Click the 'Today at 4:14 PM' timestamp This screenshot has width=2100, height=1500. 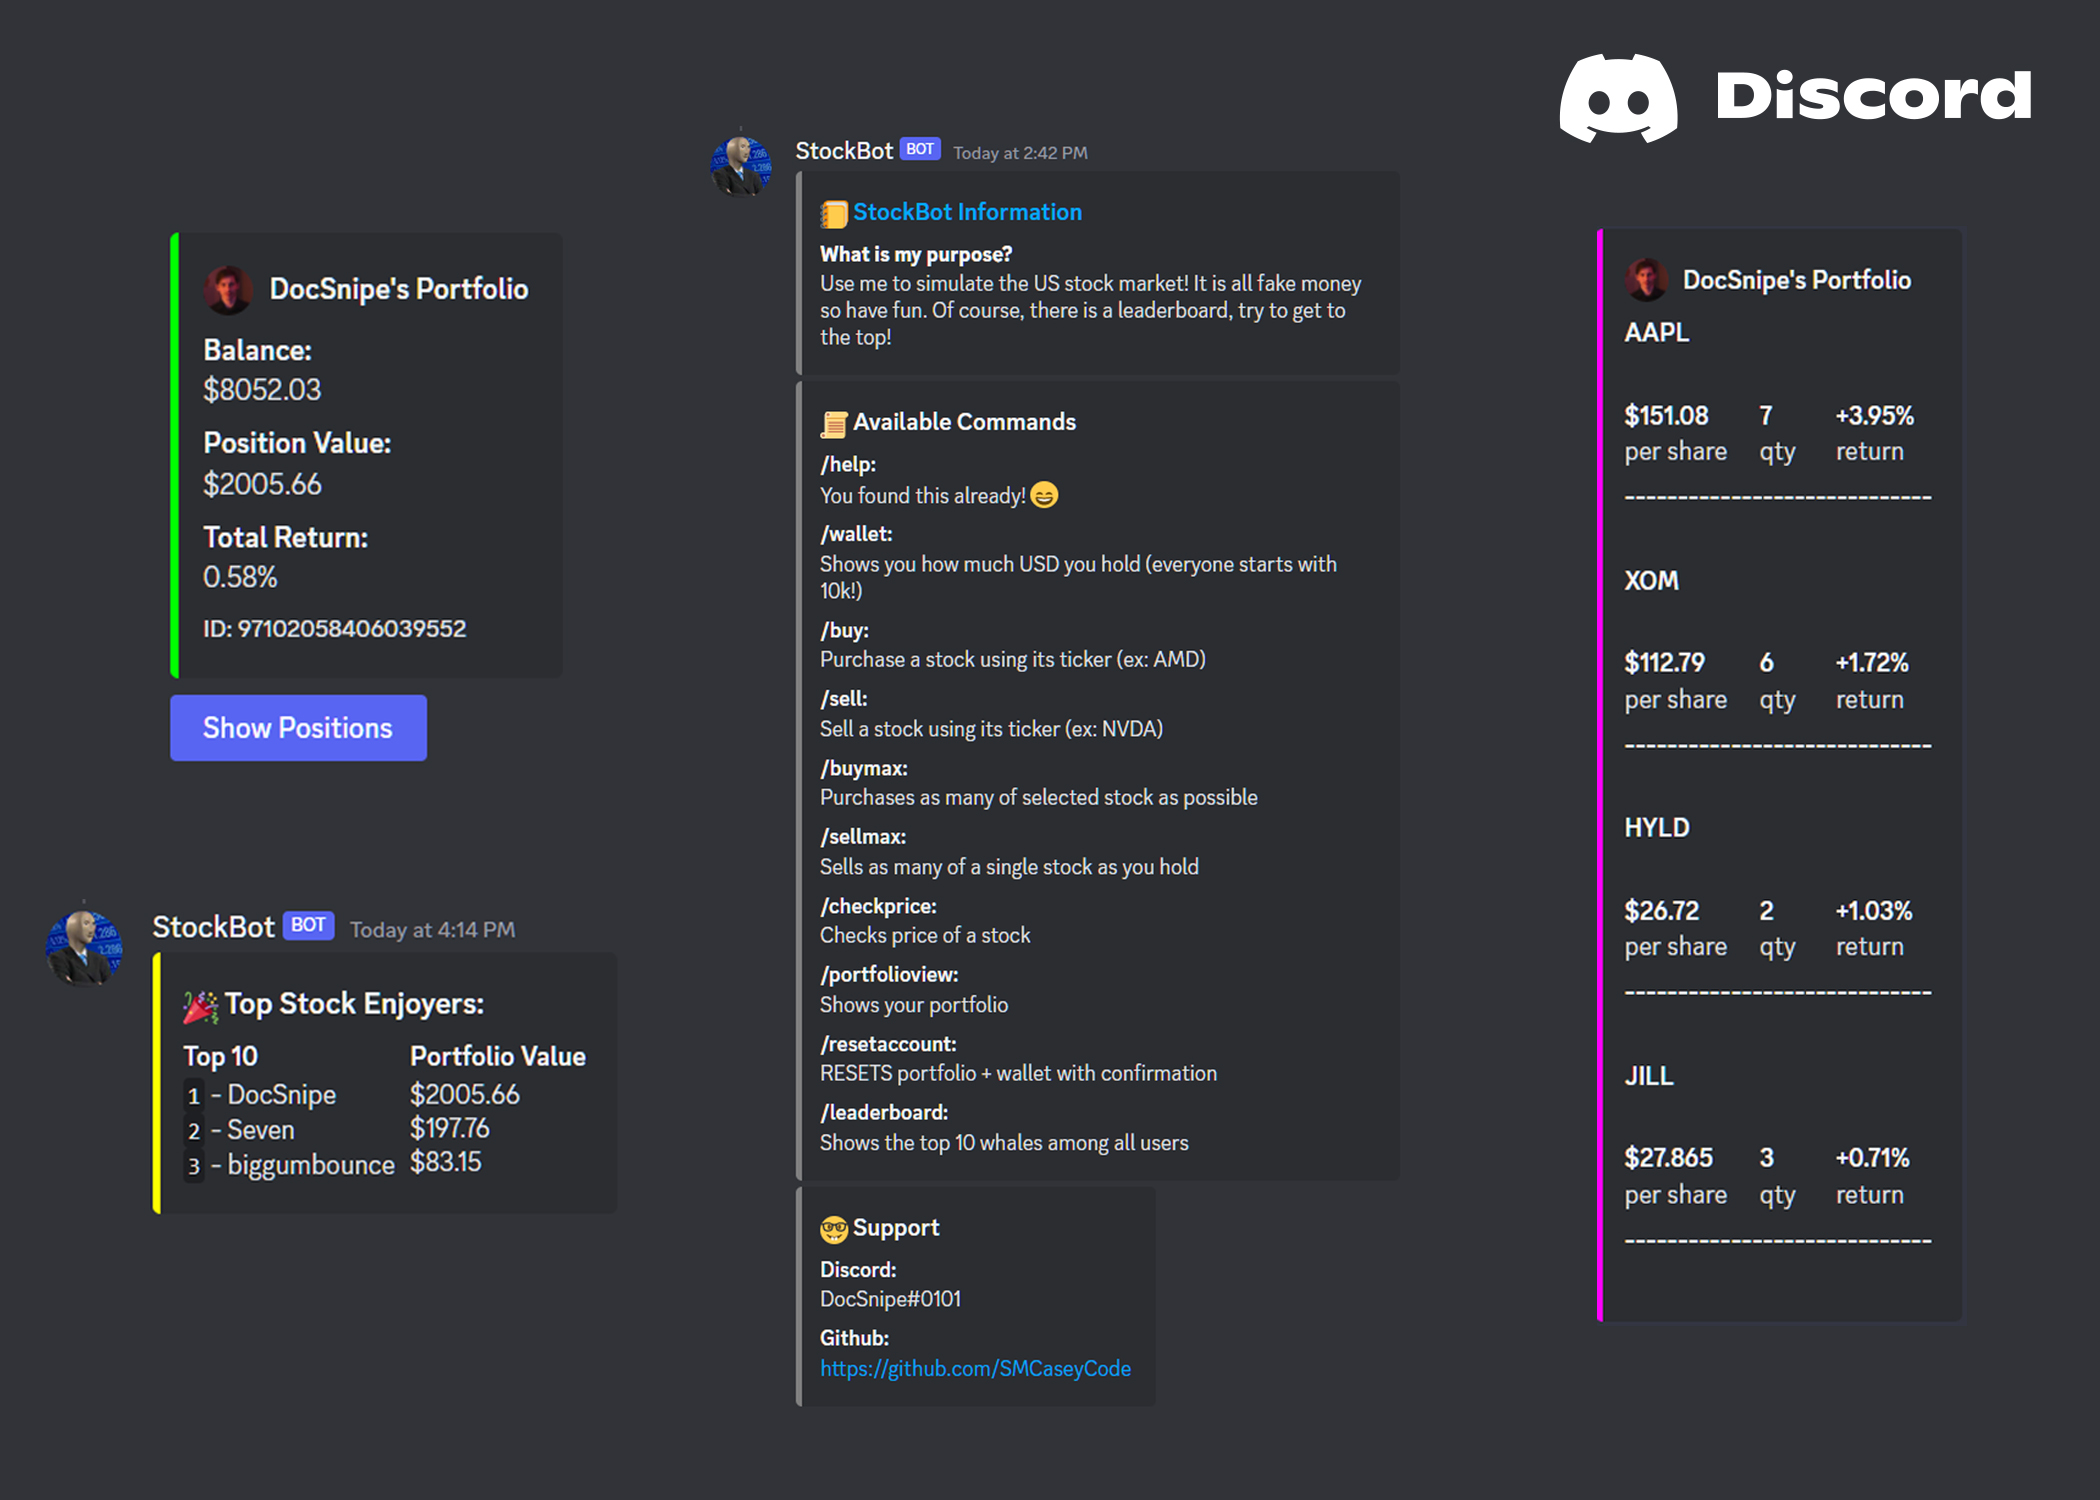click(432, 930)
